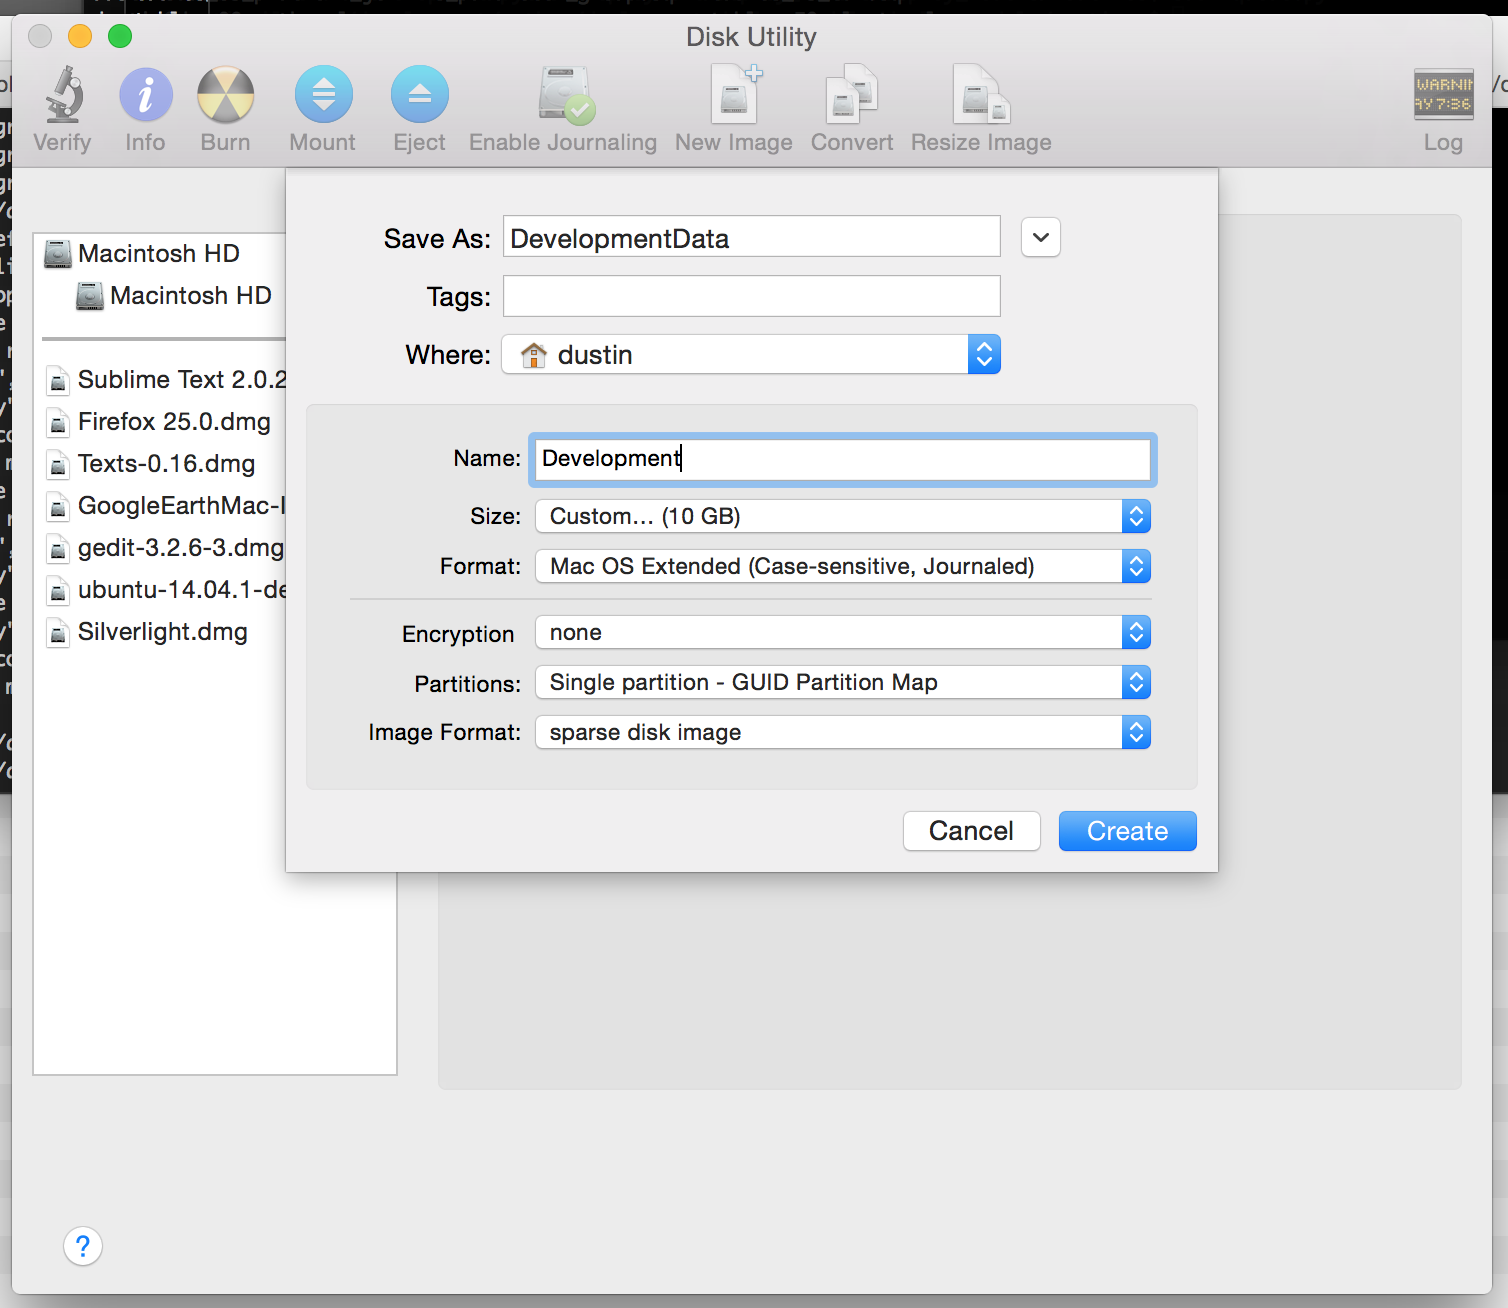The image size is (1508, 1308).
Task: Click the Tags input field
Action: (x=751, y=297)
